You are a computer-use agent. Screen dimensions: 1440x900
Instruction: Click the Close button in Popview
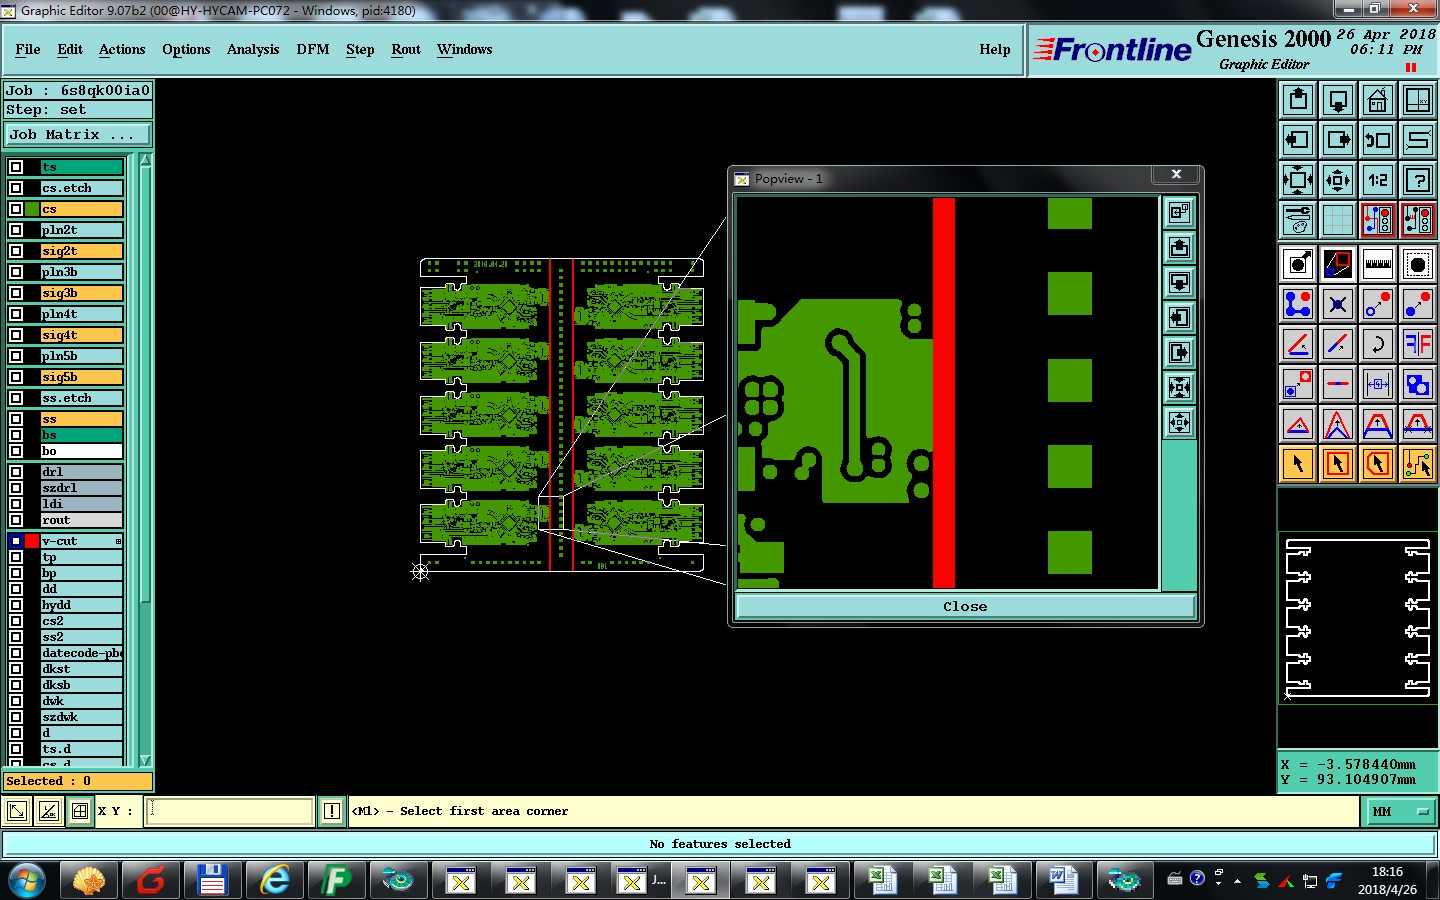coord(965,606)
